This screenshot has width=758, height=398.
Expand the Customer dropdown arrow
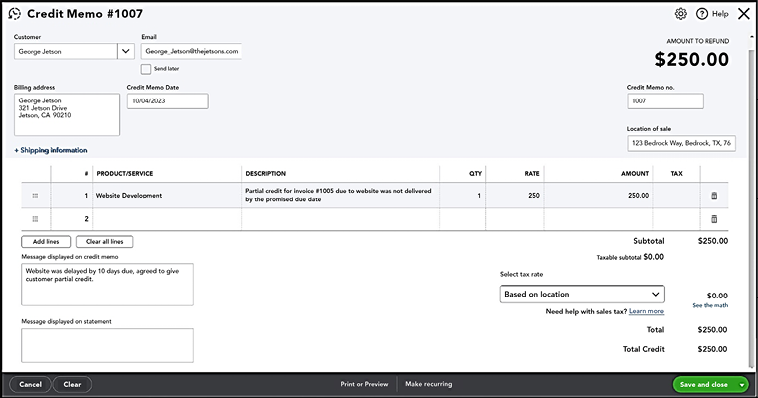point(126,51)
